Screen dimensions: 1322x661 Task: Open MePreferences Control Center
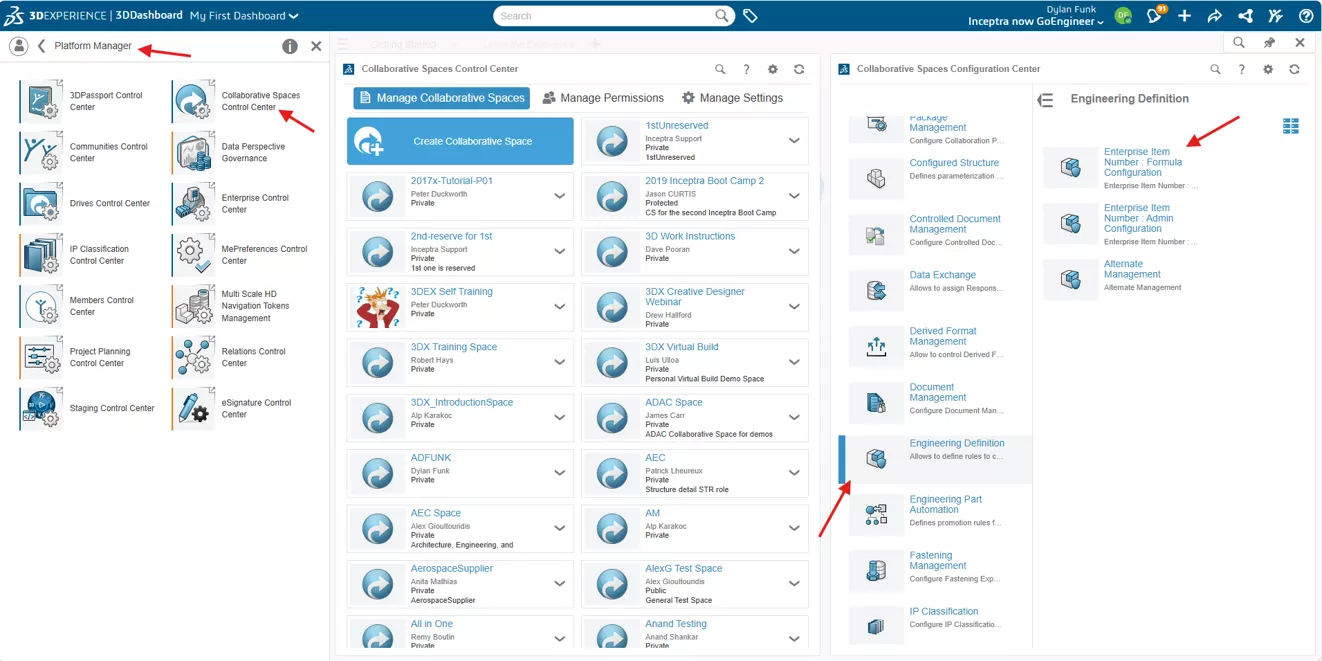click(x=239, y=255)
